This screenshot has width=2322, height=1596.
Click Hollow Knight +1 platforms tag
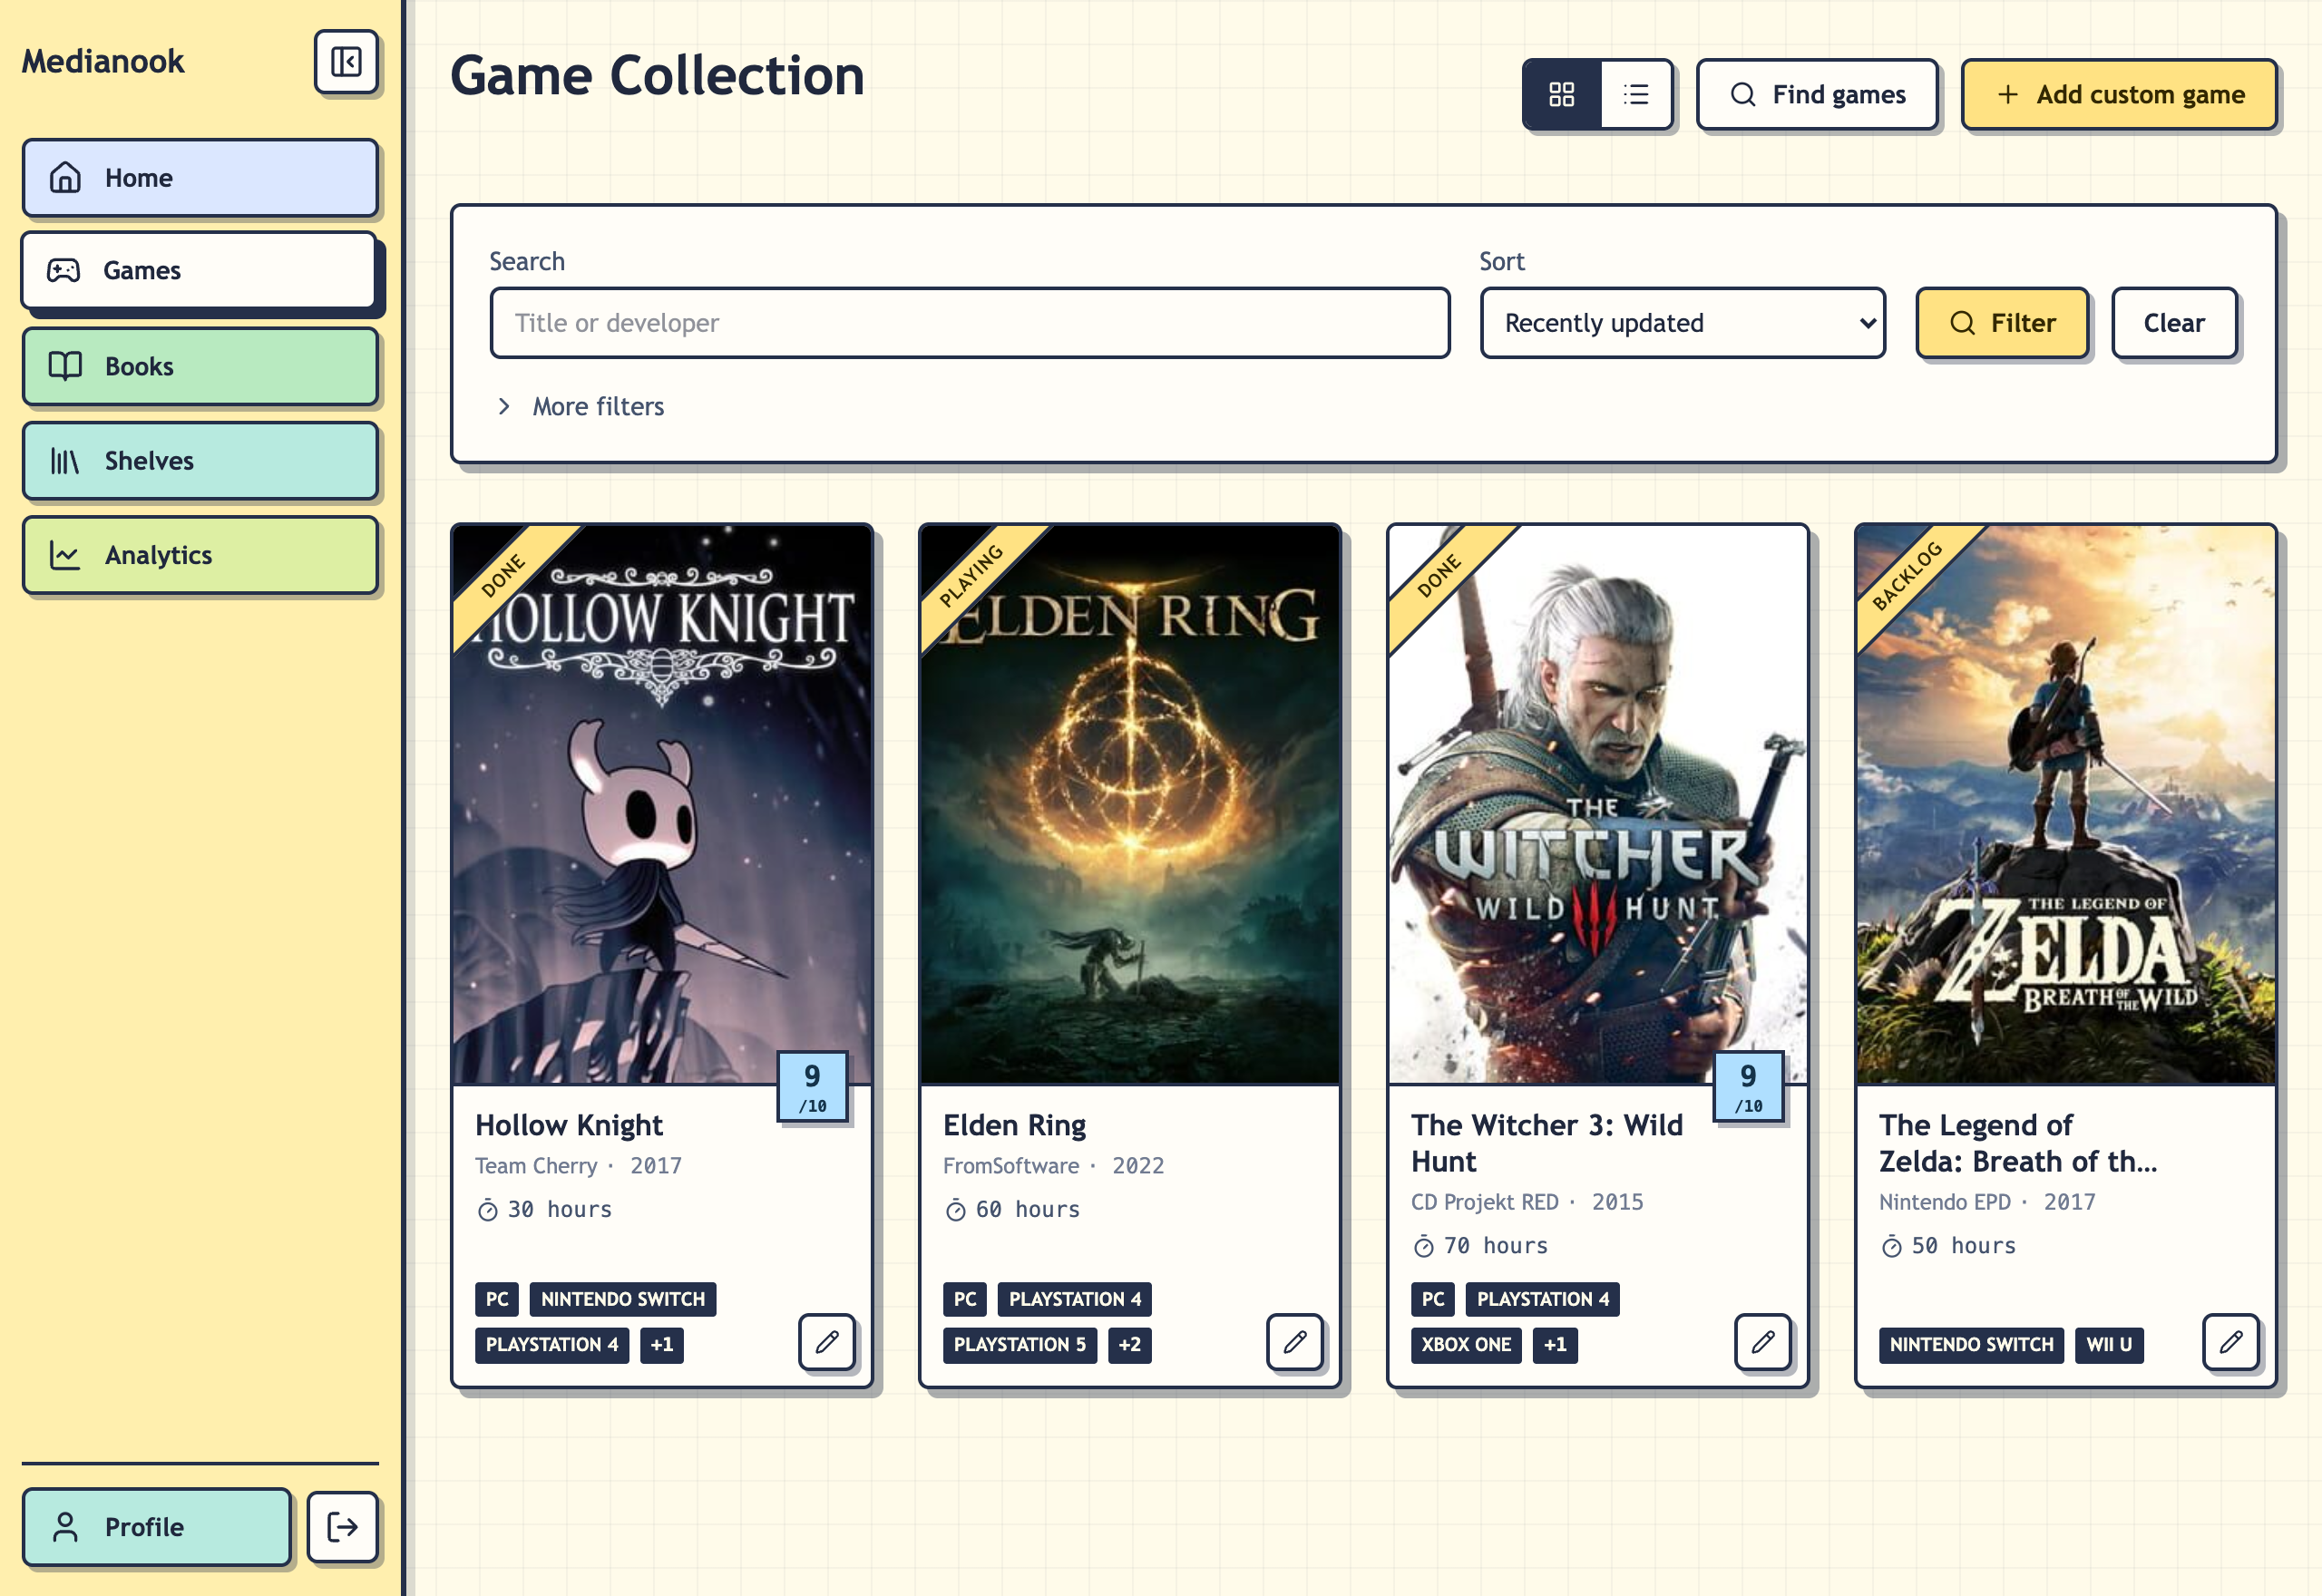(661, 1344)
